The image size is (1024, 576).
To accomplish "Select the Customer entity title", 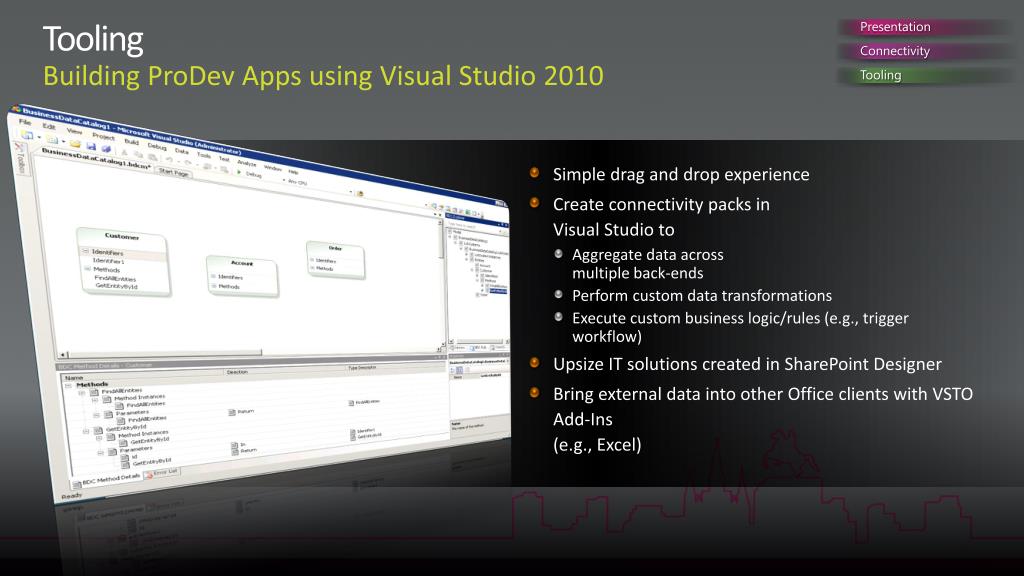I will (x=122, y=236).
